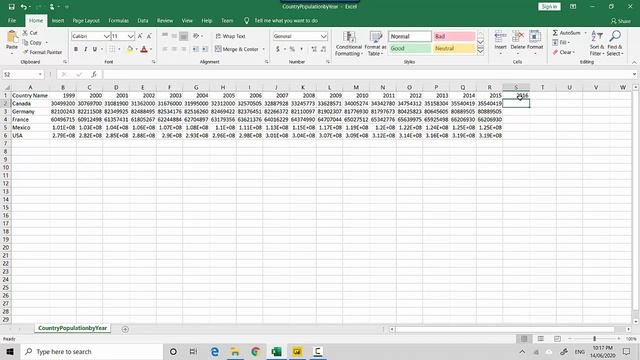Click the Insert Function fx icon
640x360 pixels.
94,74
